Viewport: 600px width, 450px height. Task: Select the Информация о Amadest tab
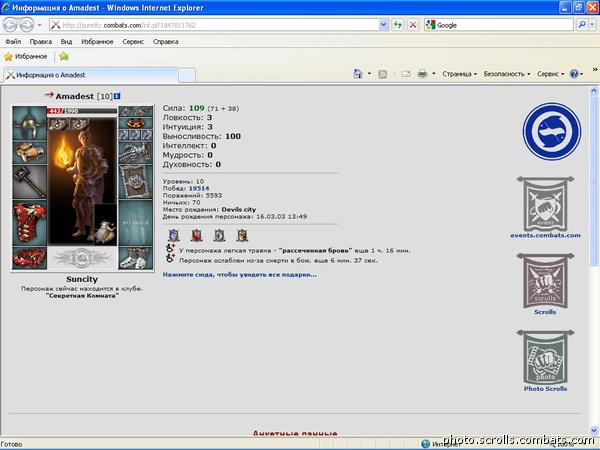point(91,75)
